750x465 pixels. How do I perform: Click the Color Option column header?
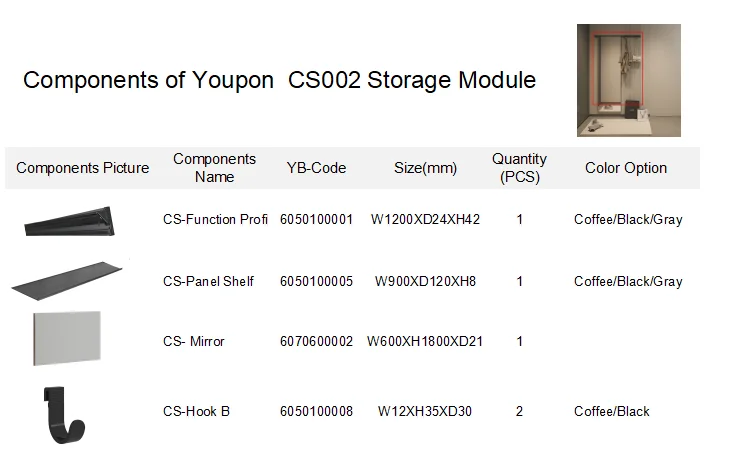626,168
